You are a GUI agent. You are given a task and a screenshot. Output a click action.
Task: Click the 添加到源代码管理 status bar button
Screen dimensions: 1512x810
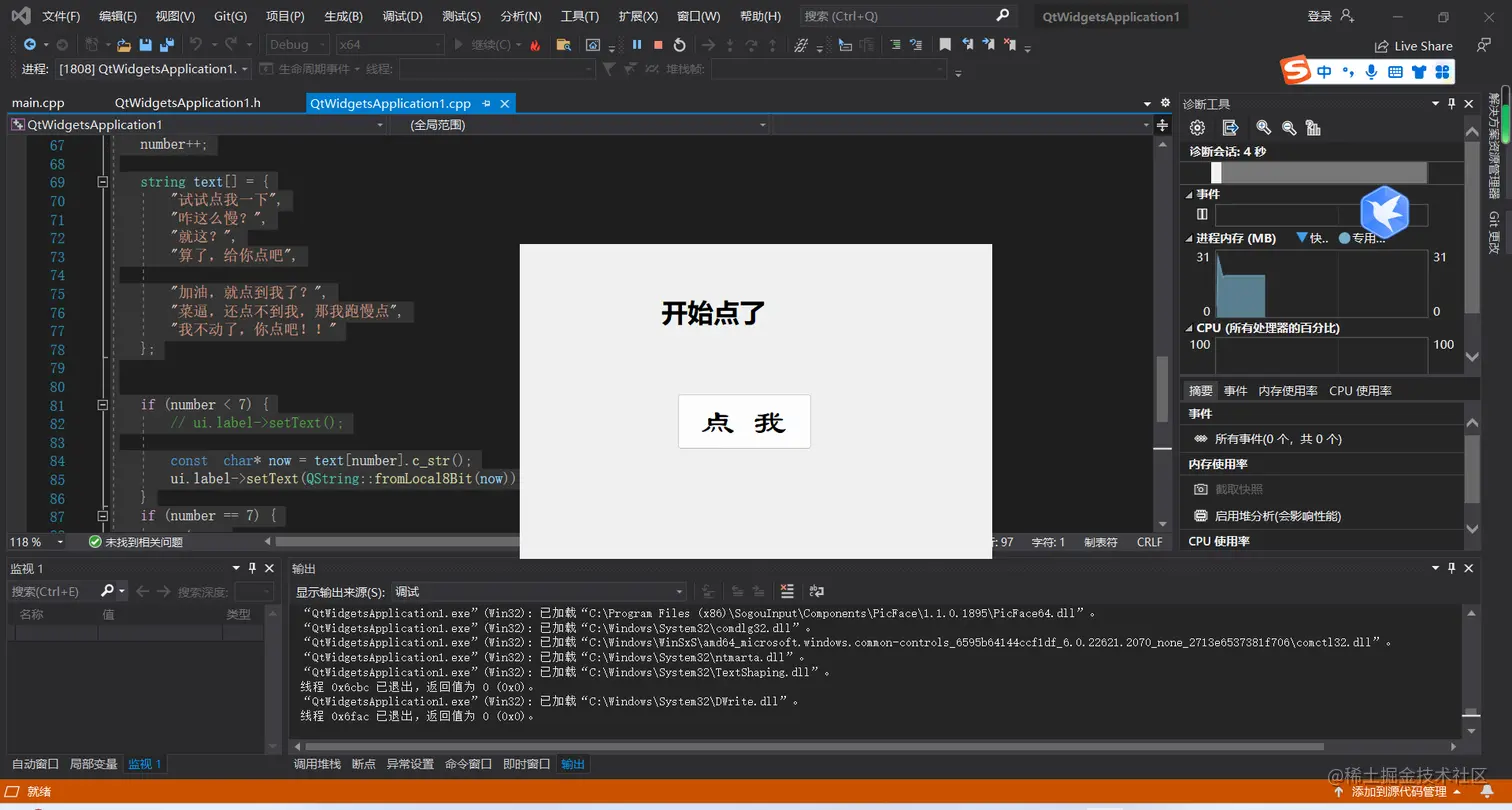[x=1399, y=792]
